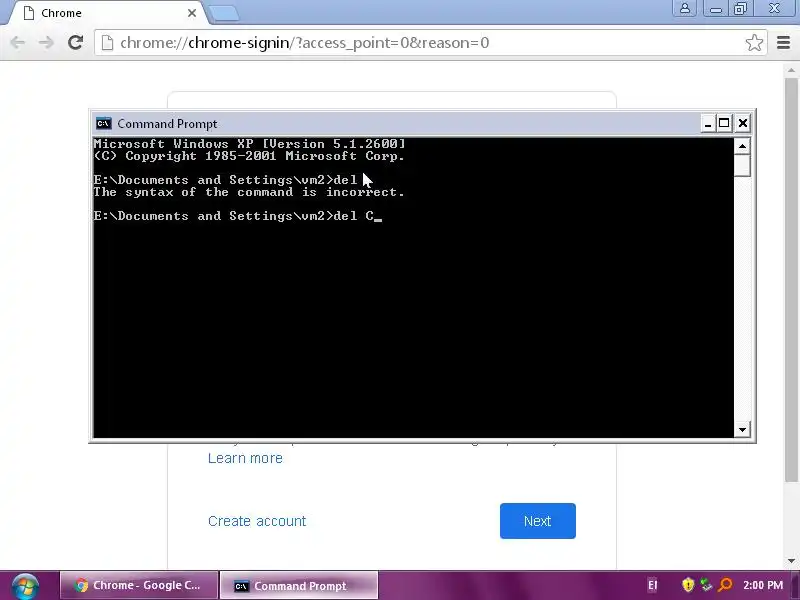Bookmark this page using the star icon
Image resolution: width=800 pixels, height=600 pixels.
tap(754, 43)
